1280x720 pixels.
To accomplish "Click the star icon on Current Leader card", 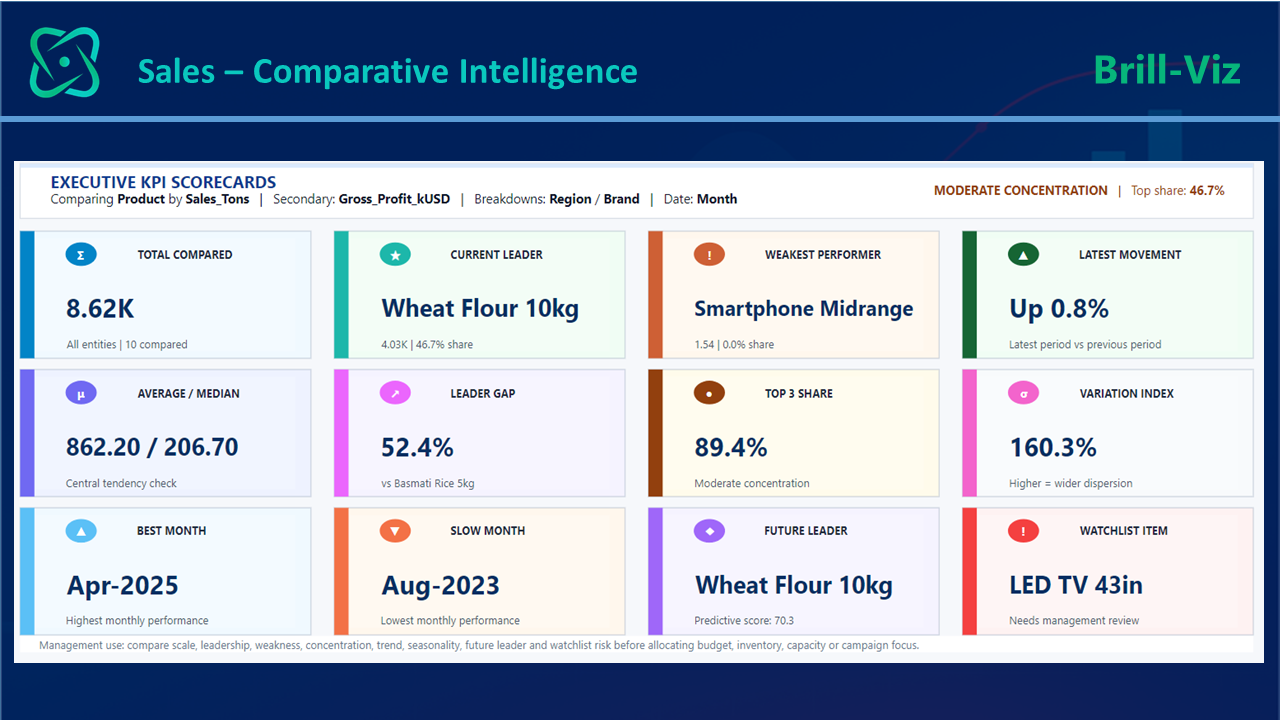I will point(395,255).
